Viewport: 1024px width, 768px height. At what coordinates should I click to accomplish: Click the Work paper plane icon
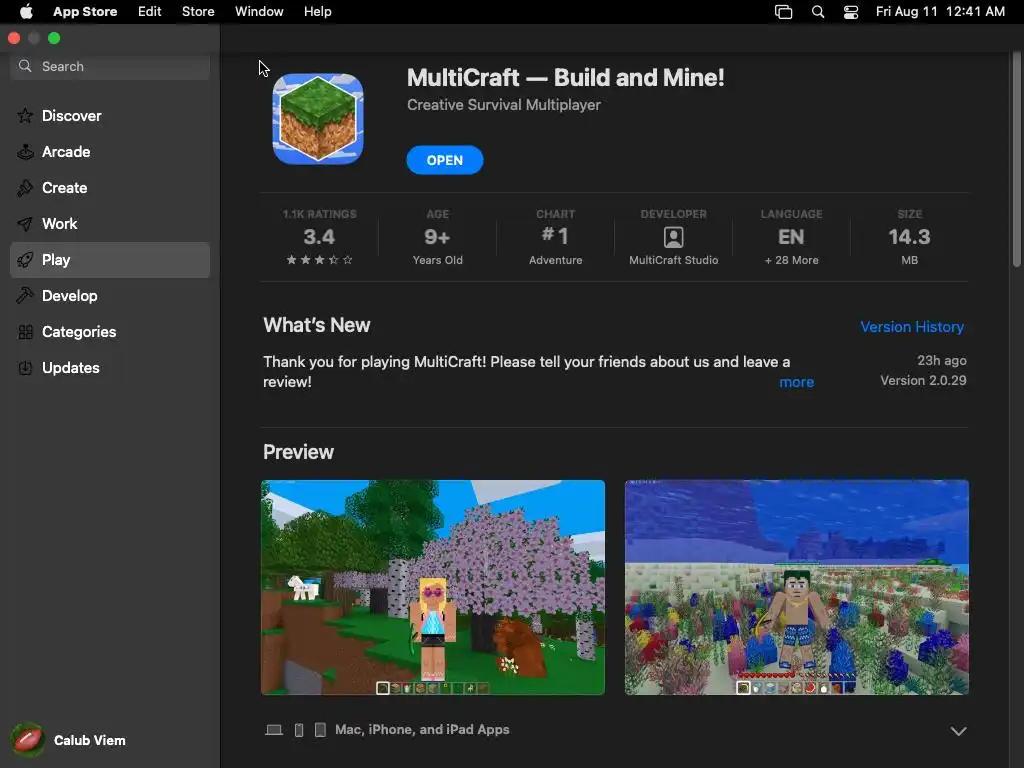[25, 224]
